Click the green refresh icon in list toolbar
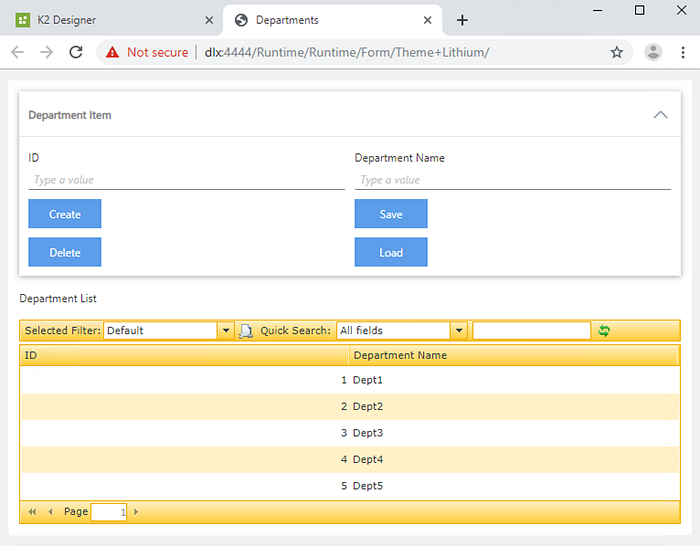Screen dimensions: 700x546 coord(604,331)
